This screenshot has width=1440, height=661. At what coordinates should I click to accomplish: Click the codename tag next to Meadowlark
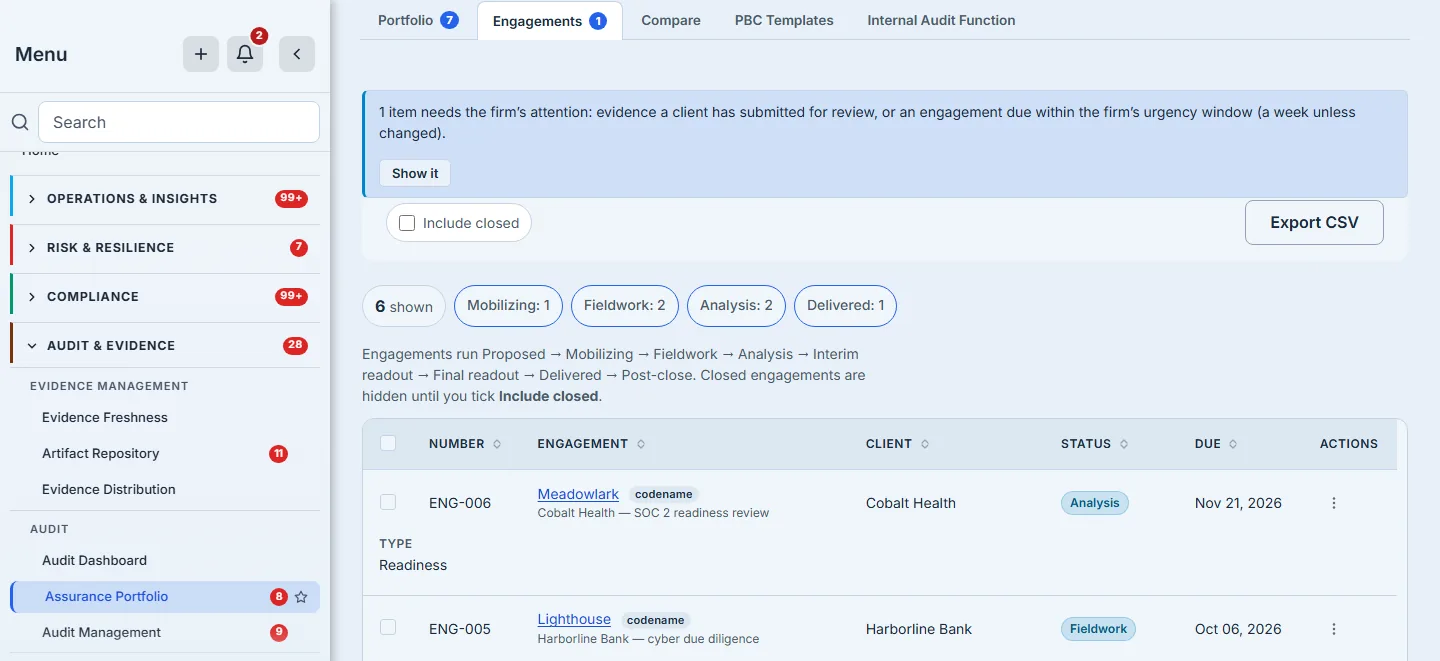click(664, 494)
